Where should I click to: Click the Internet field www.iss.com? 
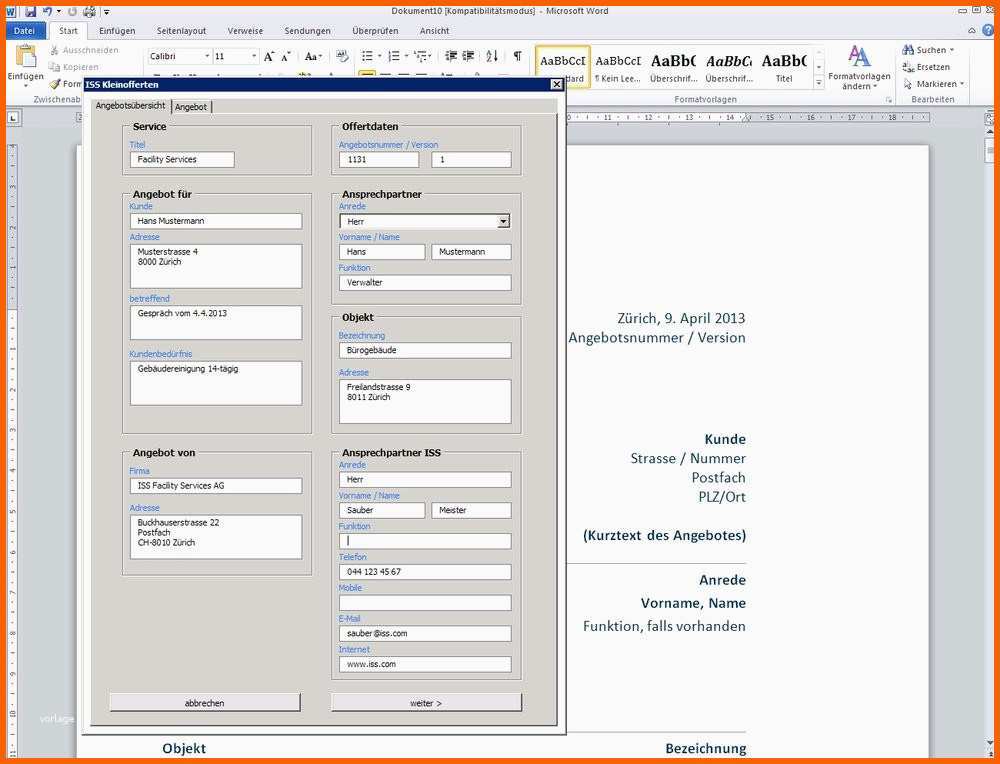click(x=425, y=664)
